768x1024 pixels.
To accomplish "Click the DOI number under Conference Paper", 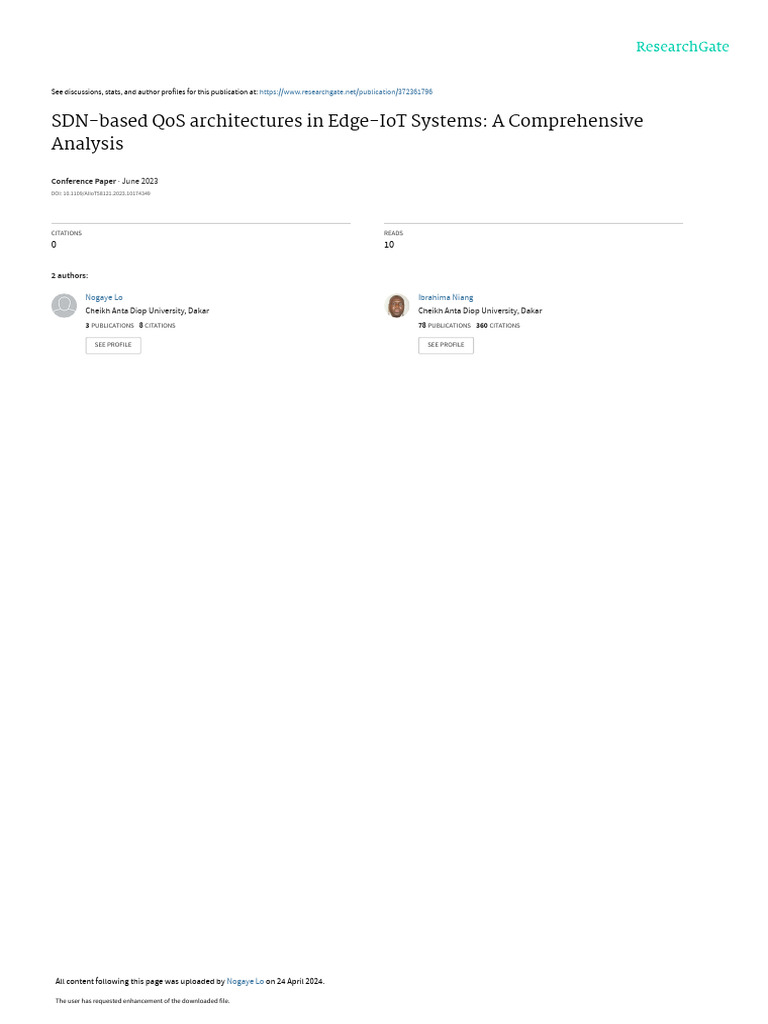I will (x=101, y=193).
